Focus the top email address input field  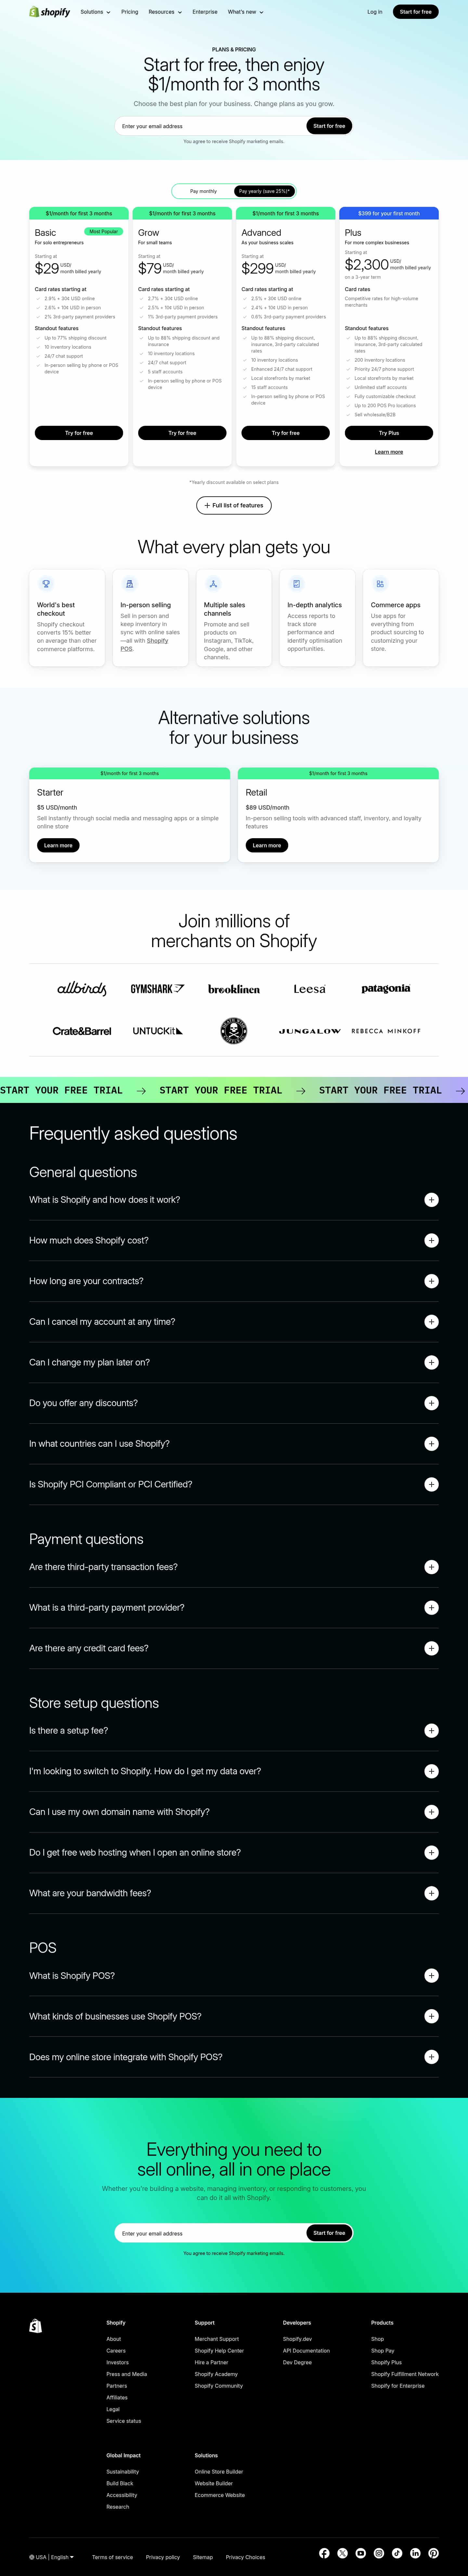[x=210, y=126]
